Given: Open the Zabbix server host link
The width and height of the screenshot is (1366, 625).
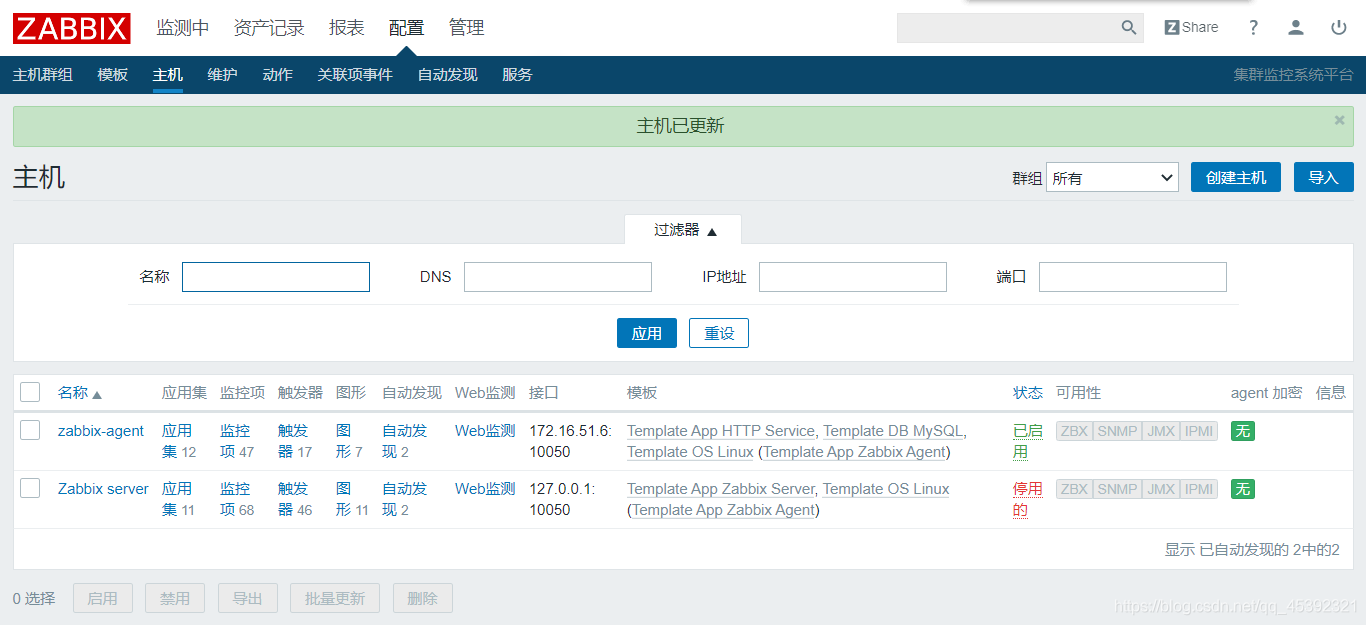Looking at the screenshot, I should (x=103, y=489).
